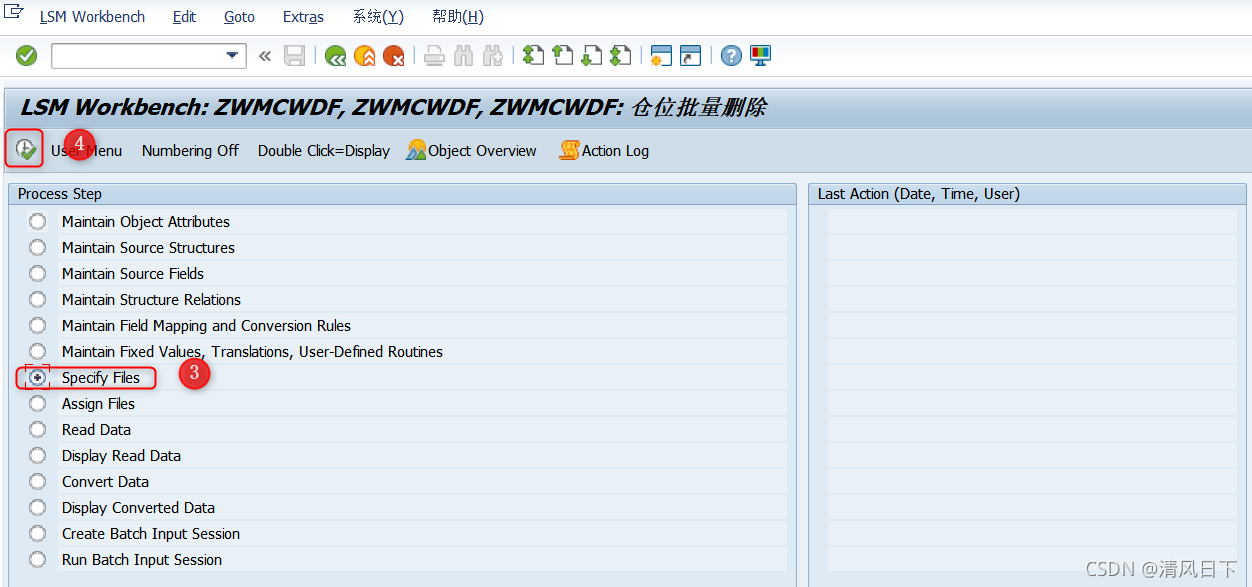
Task: Select the Read Data radio button
Action: (37, 429)
